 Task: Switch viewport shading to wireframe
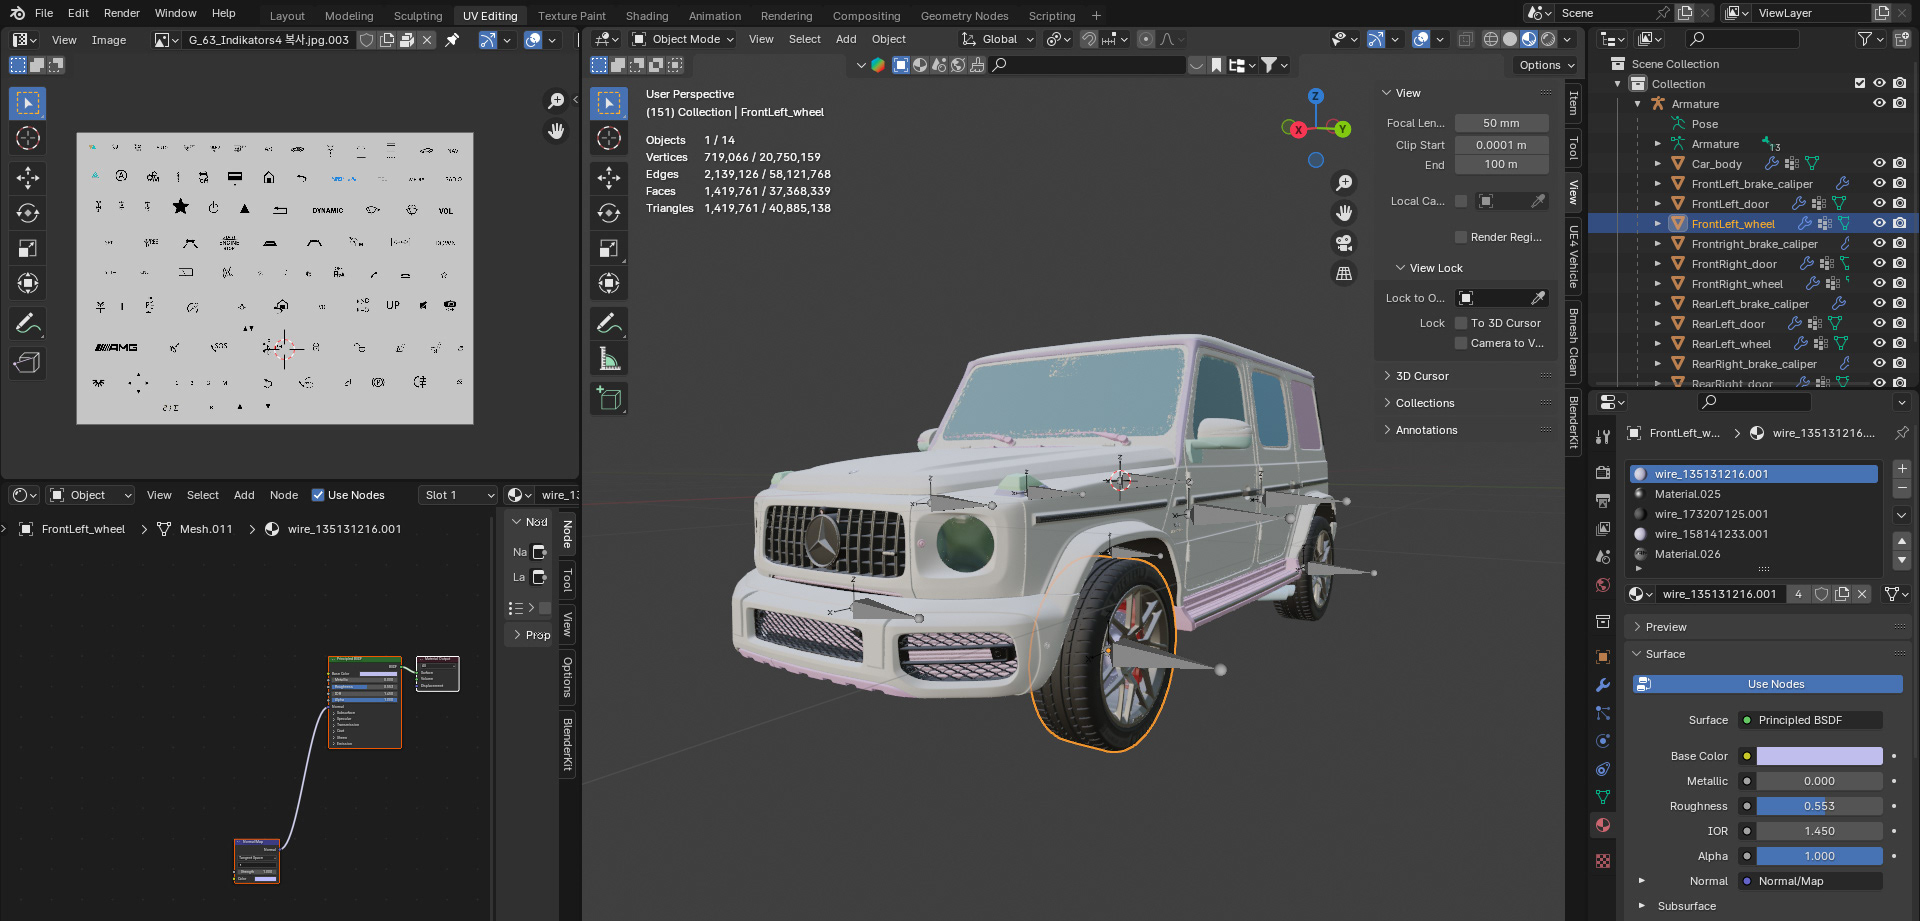1491,39
